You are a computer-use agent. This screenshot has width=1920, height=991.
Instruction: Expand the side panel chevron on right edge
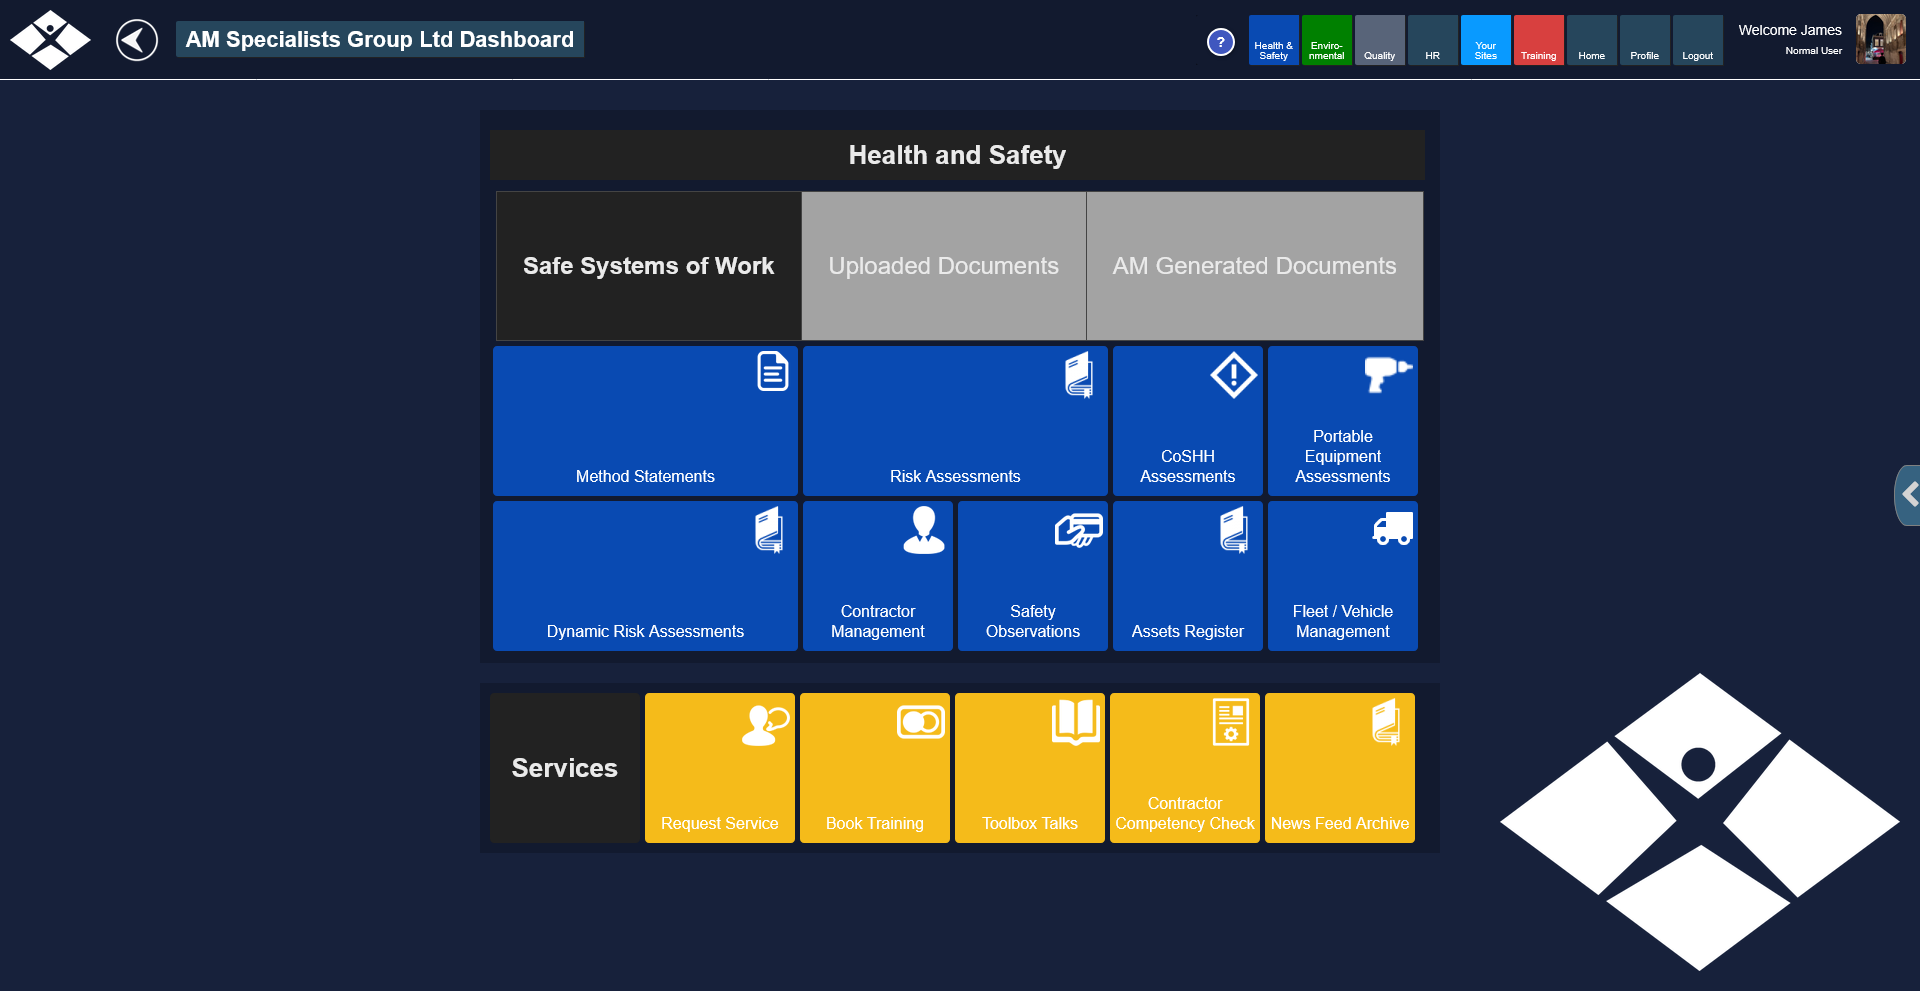[x=1908, y=495]
